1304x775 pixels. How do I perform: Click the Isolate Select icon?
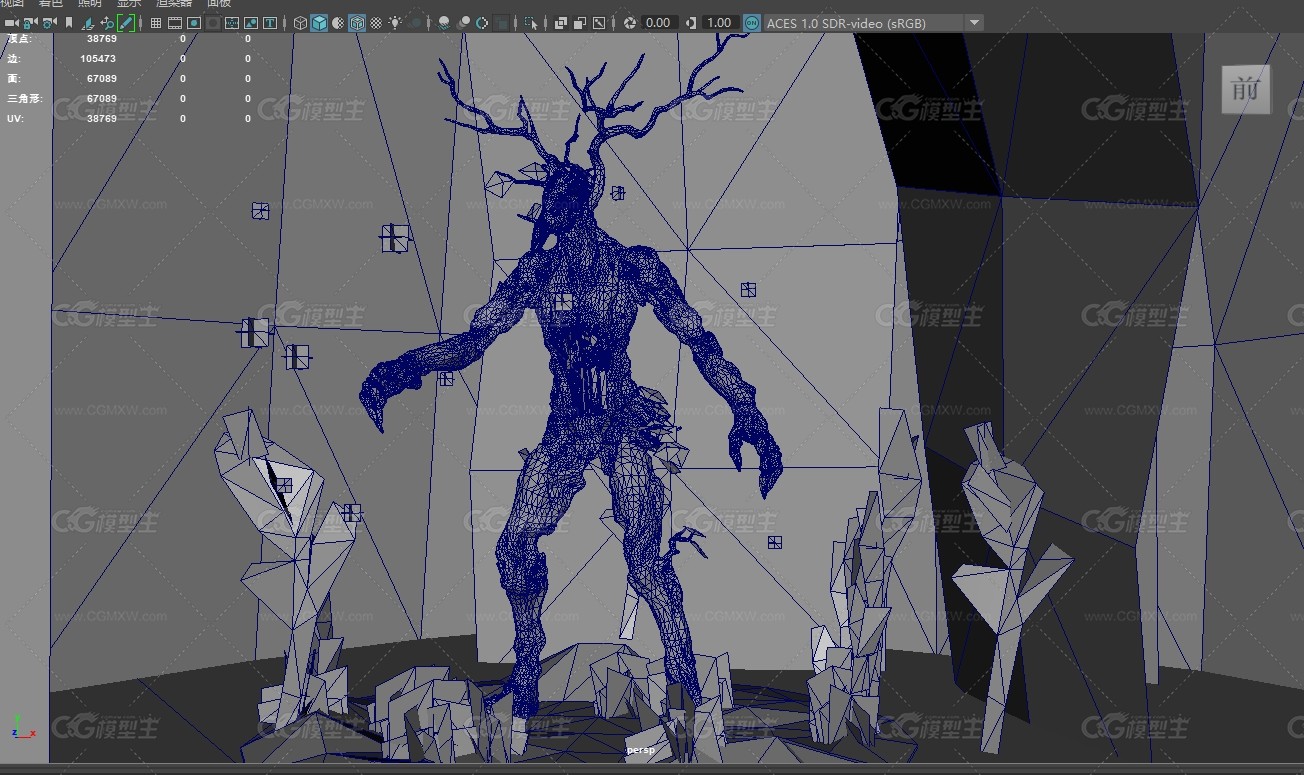(531, 23)
